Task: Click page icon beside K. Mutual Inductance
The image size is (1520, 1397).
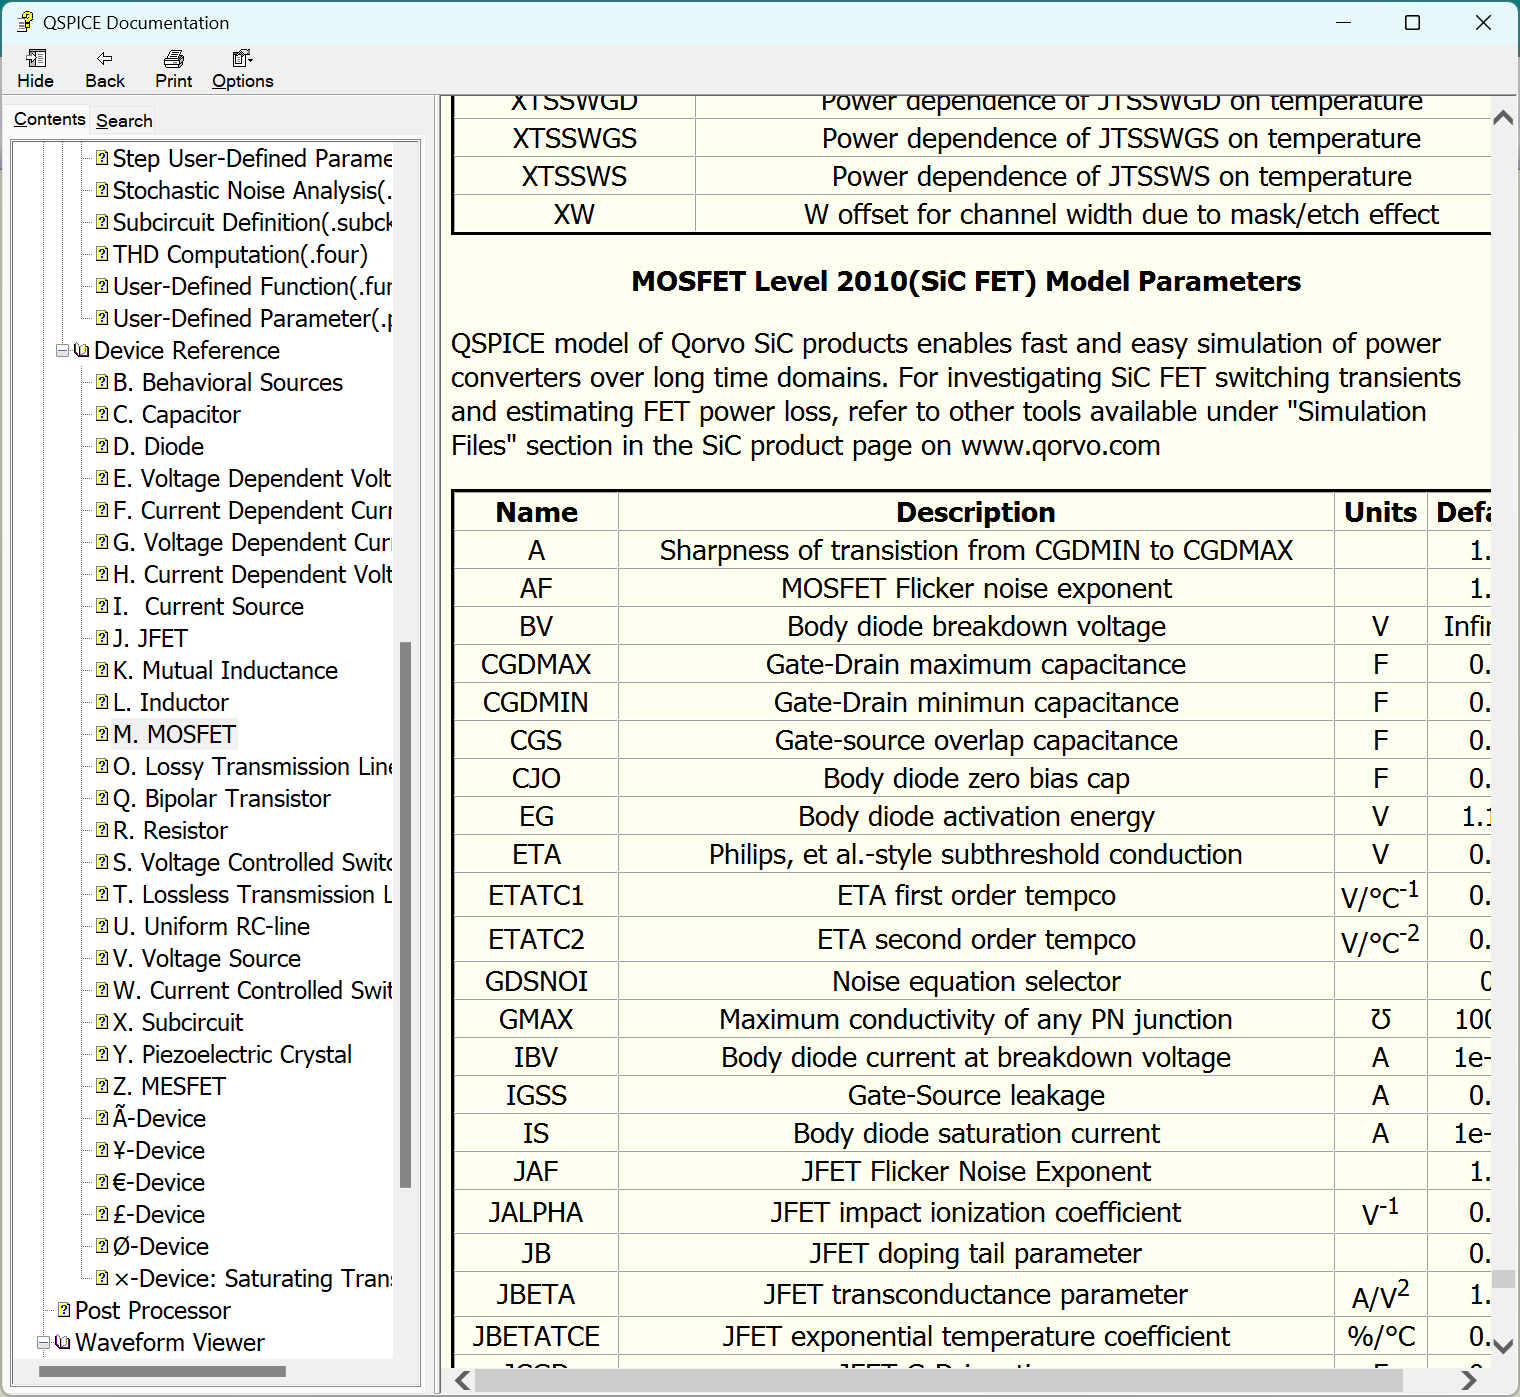Action: click(x=102, y=671)
